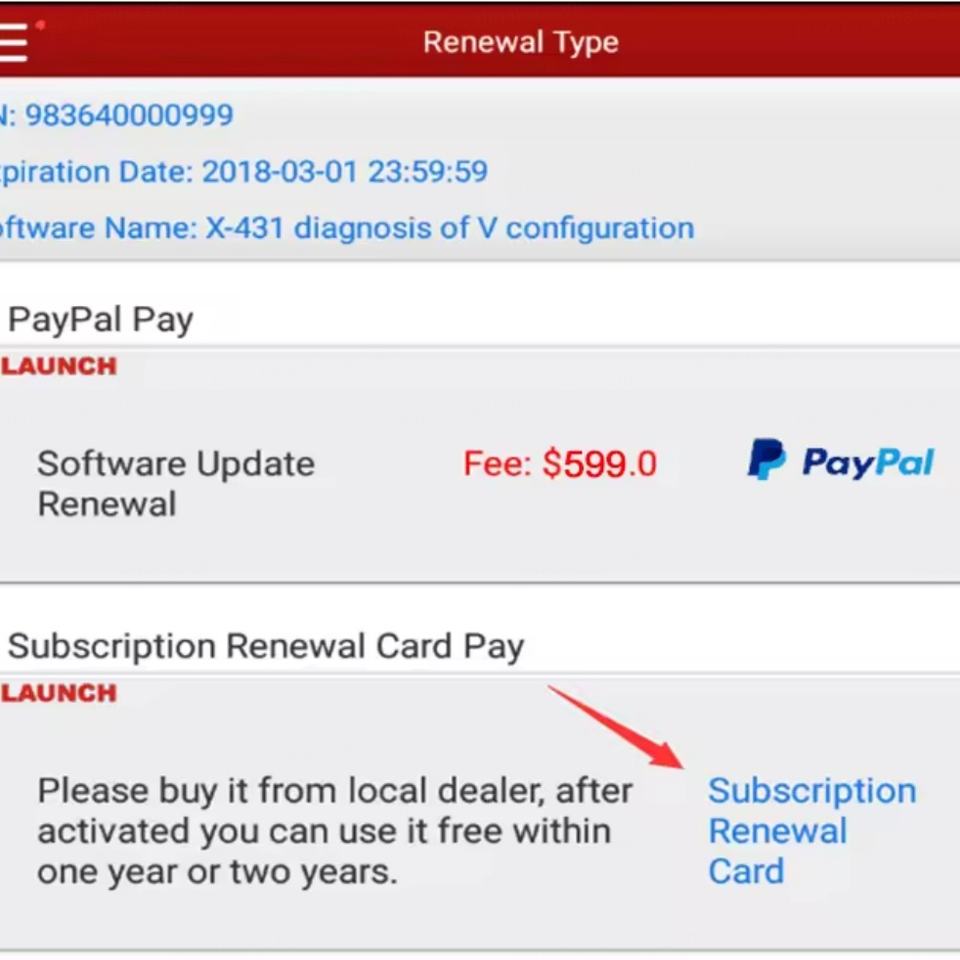Tap the Software Name X-431 diagnosis line
Image resolution: width=960 pixels, height=960 pixels.
click(x=347, y=228)
